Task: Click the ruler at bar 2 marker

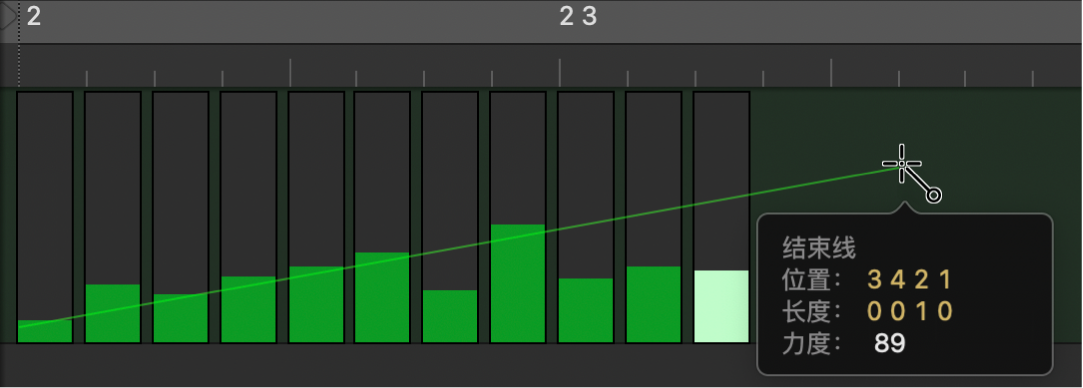Action: click(x=34, y=16)
